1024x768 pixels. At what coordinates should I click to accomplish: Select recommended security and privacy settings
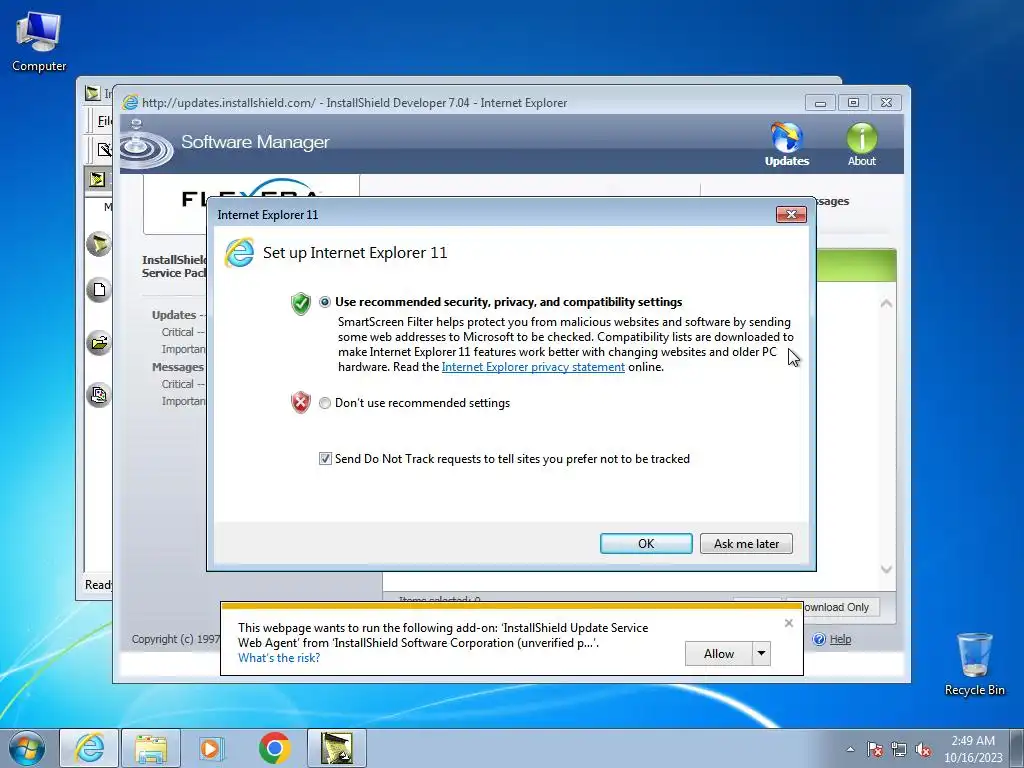pyautogui.click(x=325, y=302)
